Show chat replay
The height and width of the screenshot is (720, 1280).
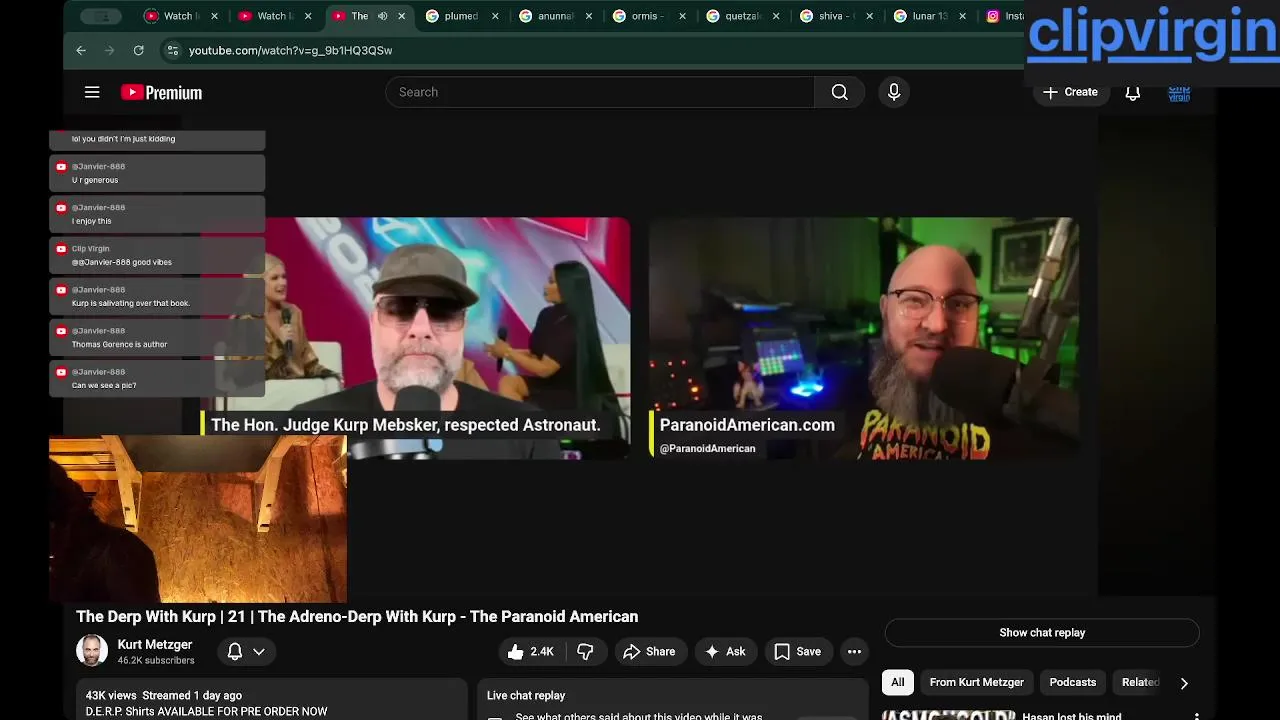point(1042,633)
